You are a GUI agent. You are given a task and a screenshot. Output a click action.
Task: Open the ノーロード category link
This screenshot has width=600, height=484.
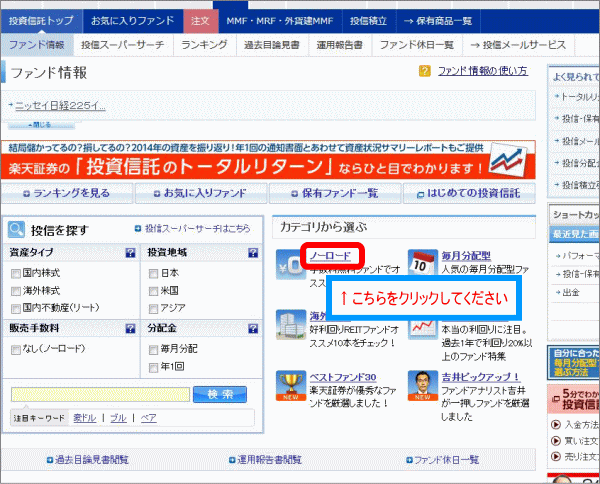[330, 256]
